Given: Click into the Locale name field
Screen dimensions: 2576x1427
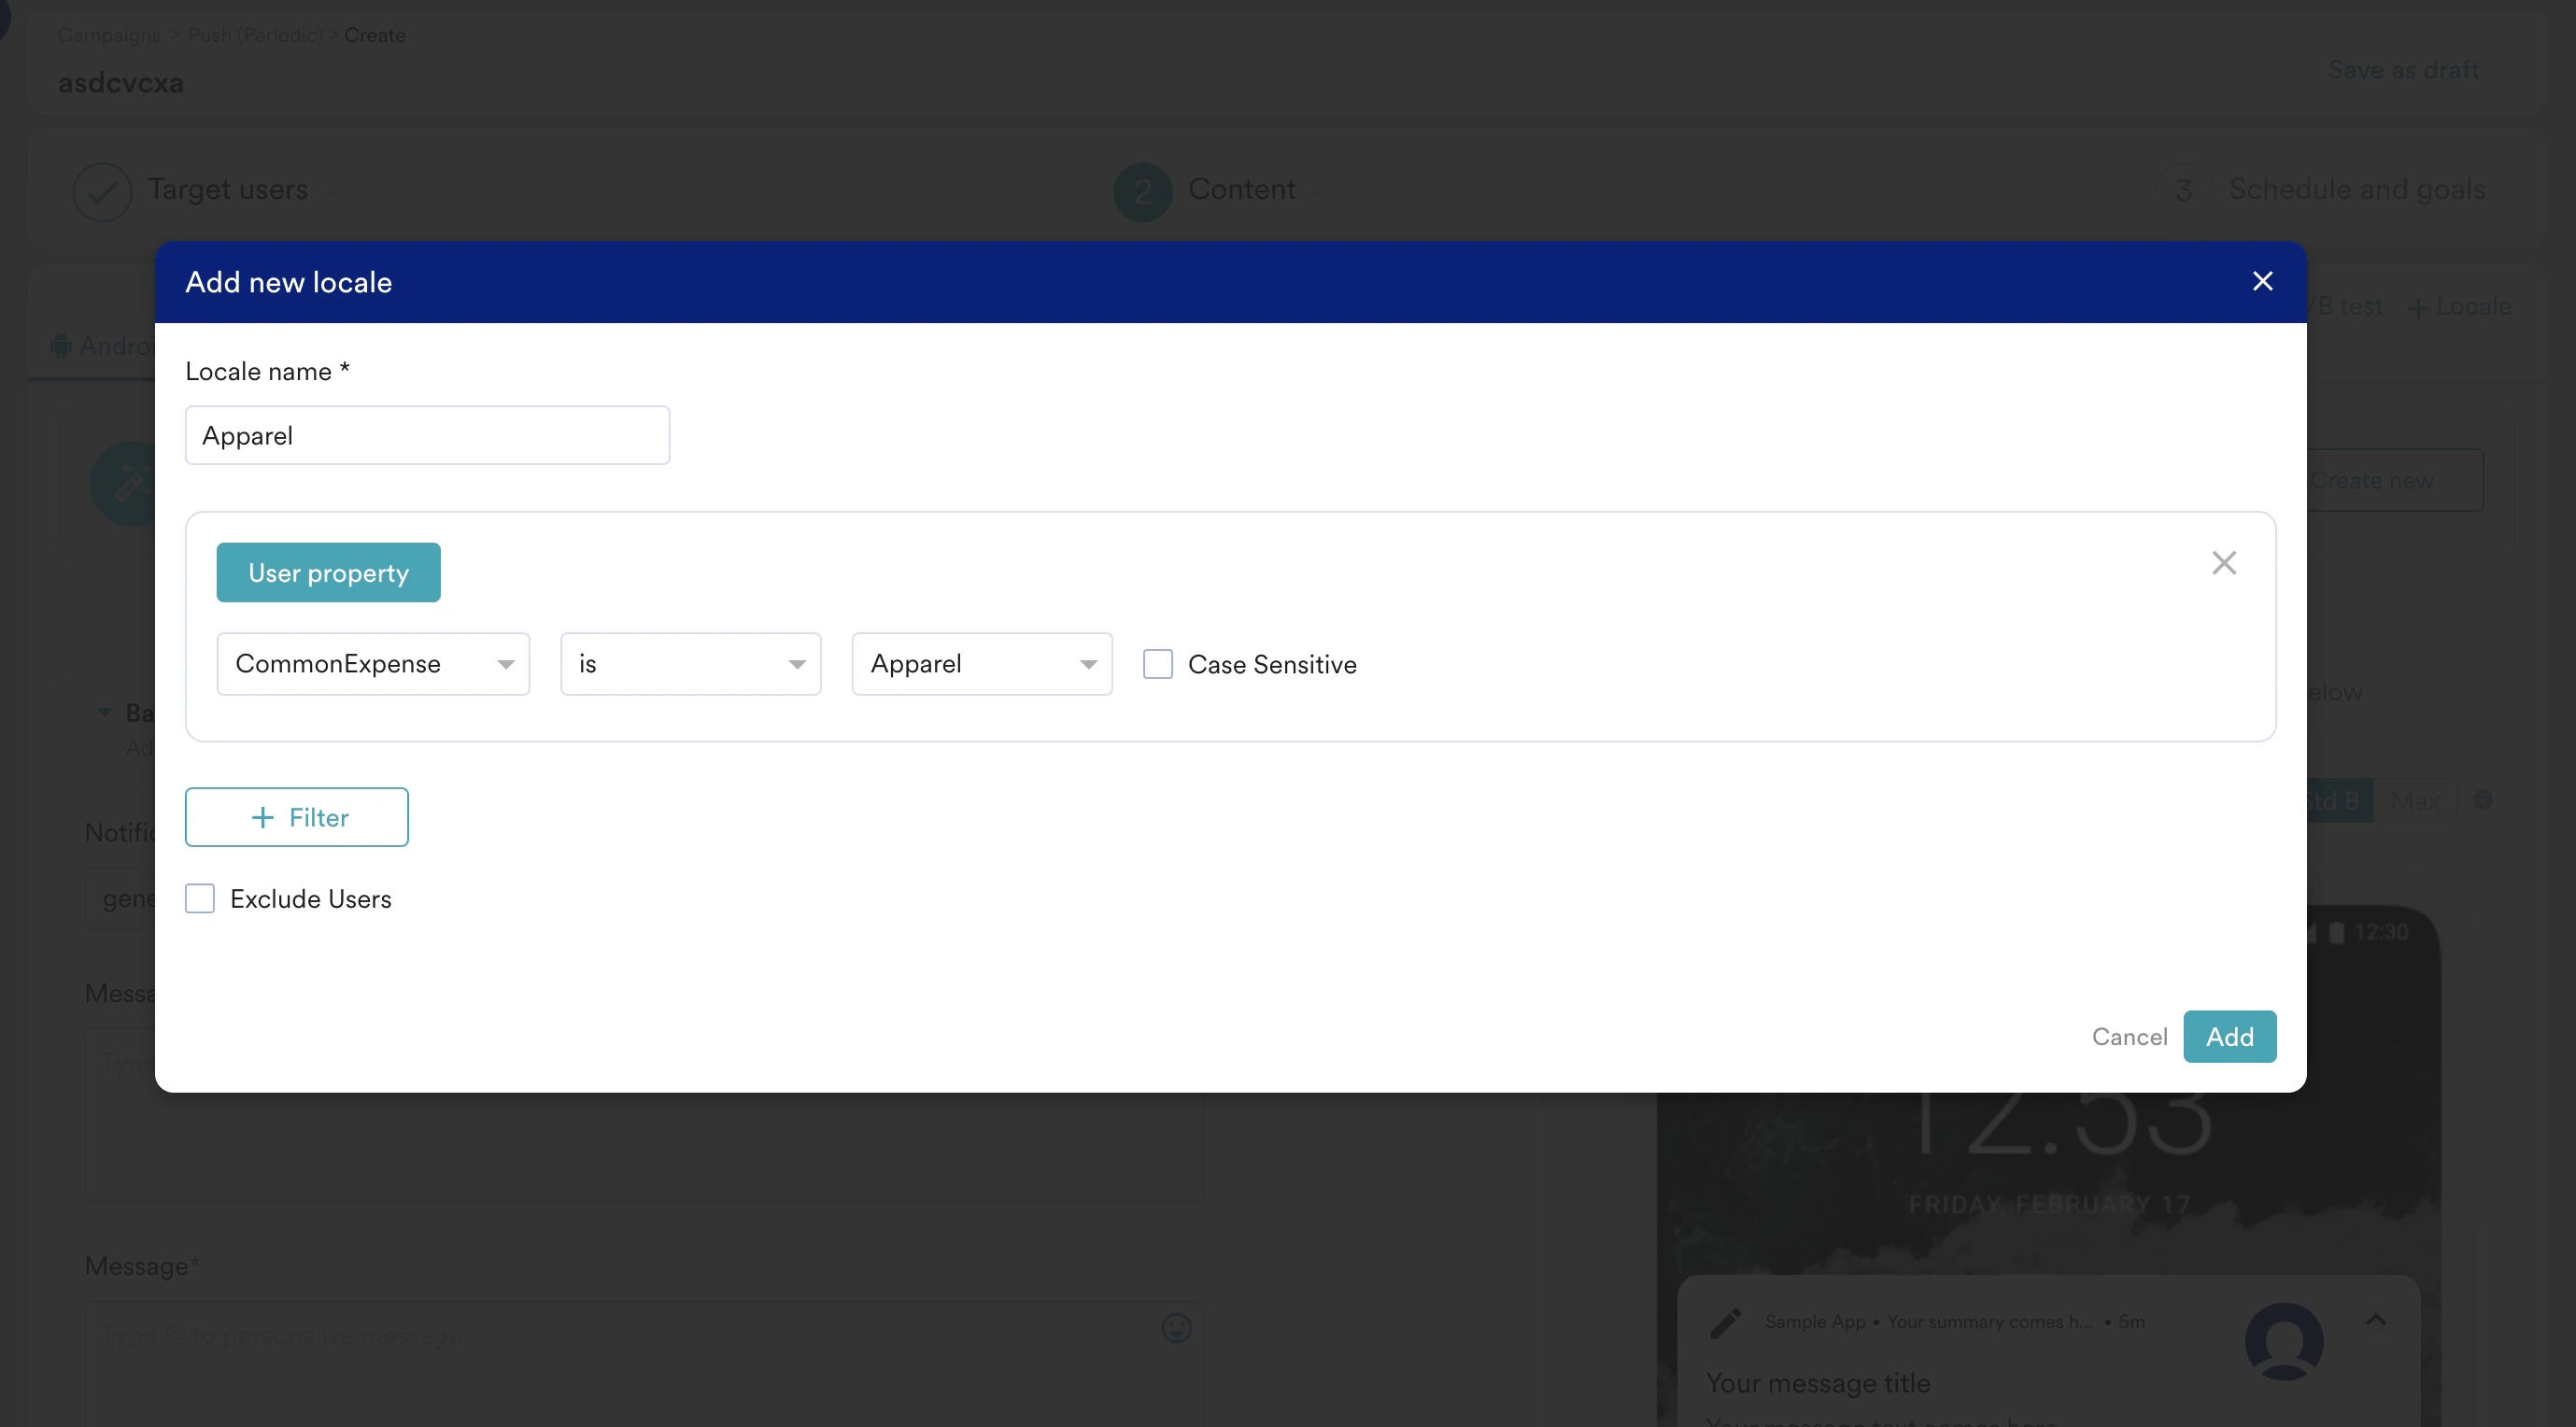Looking at the screenshot, I should pyautogui.click(x=427, y=435).
